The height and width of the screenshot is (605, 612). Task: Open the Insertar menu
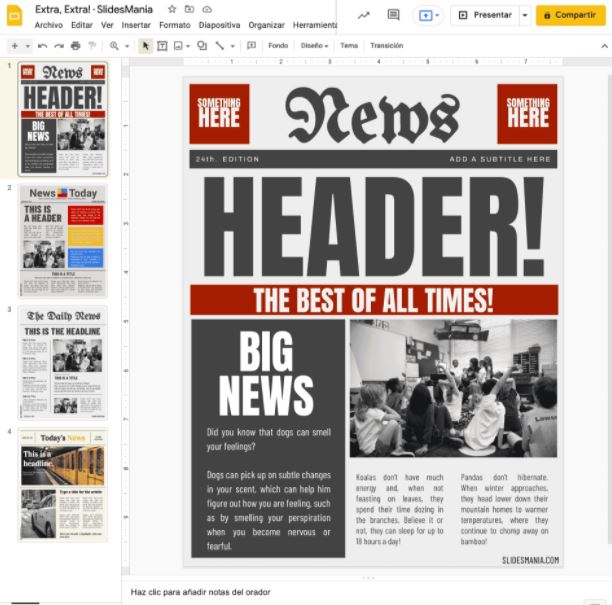(x=136, y=25)
